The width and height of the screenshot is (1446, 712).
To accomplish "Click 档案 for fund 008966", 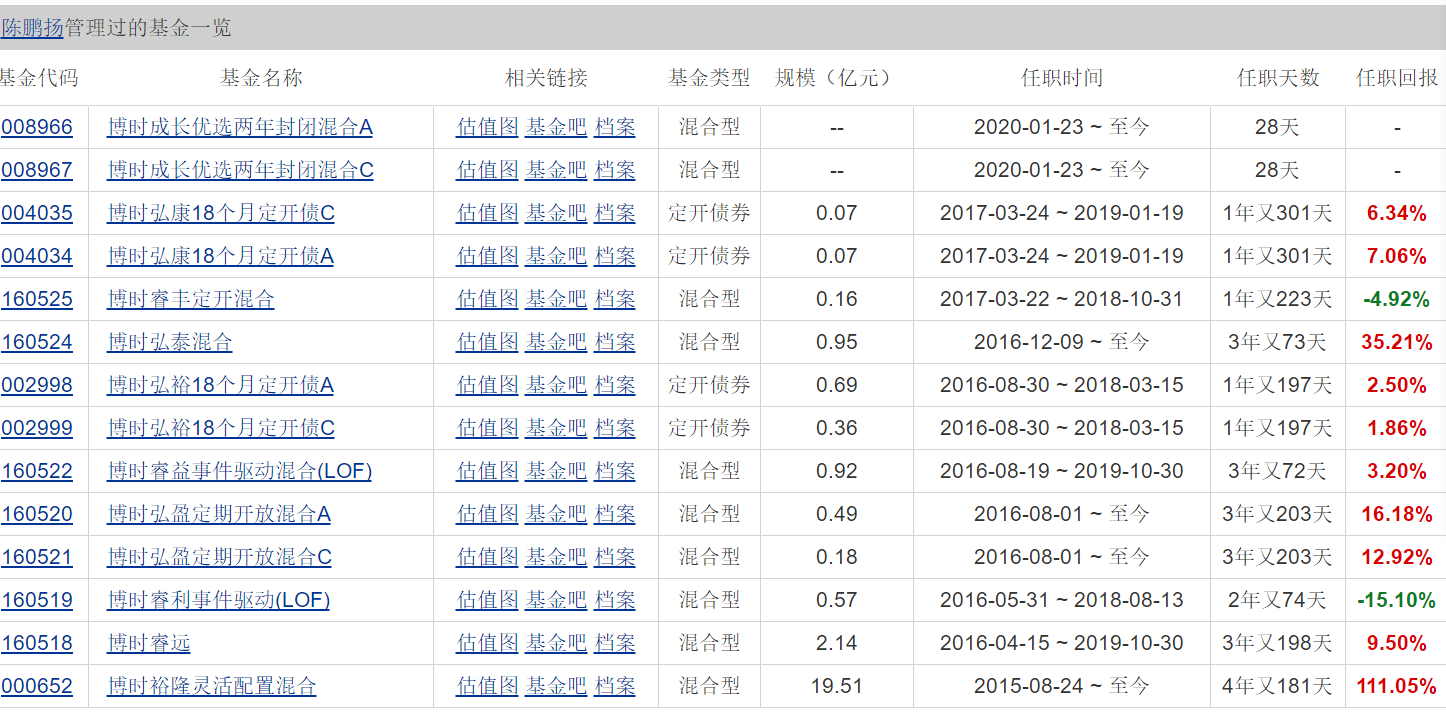I will click(x=615, y=127).
